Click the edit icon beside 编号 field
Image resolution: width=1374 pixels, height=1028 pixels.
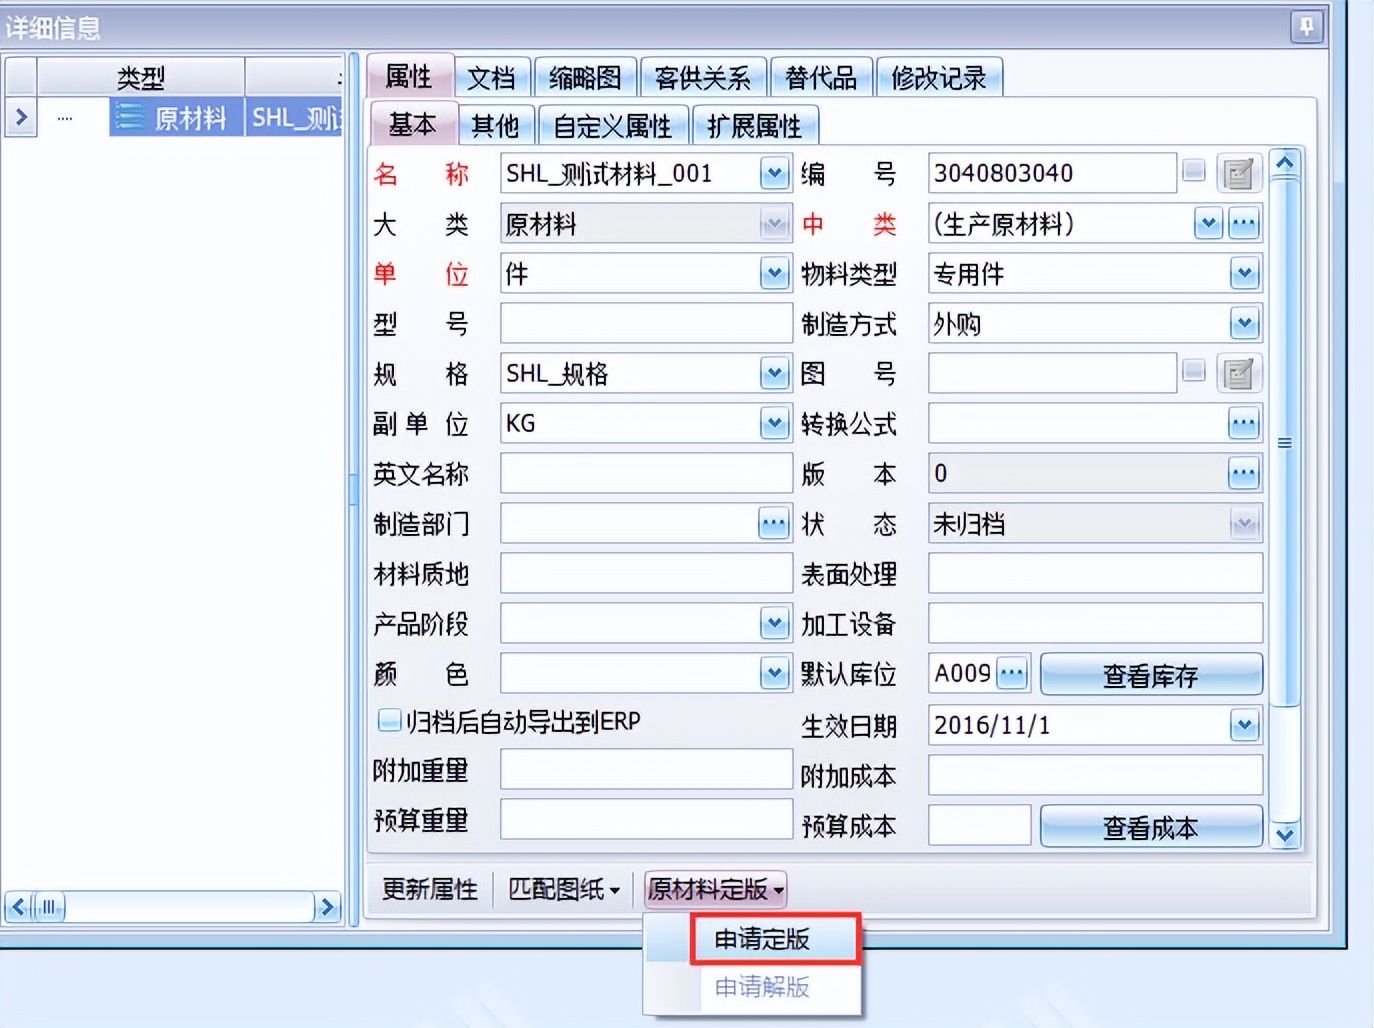tap(1239, 172)
